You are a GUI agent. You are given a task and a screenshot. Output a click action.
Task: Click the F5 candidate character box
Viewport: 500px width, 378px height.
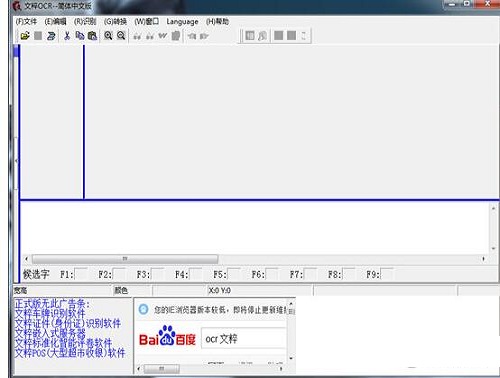pyautogui.click(x=234, y=274)
